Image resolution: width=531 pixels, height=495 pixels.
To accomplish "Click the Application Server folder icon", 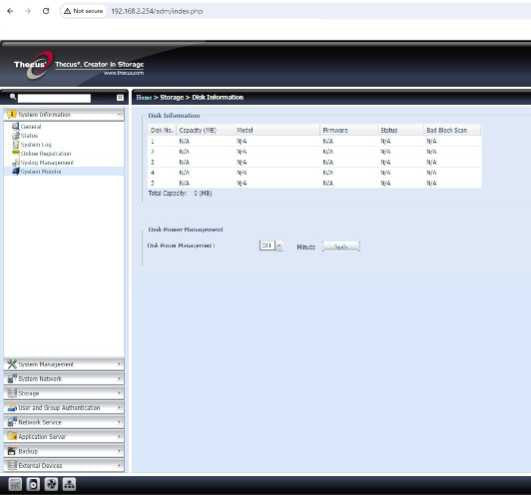I will pos(12,436).
